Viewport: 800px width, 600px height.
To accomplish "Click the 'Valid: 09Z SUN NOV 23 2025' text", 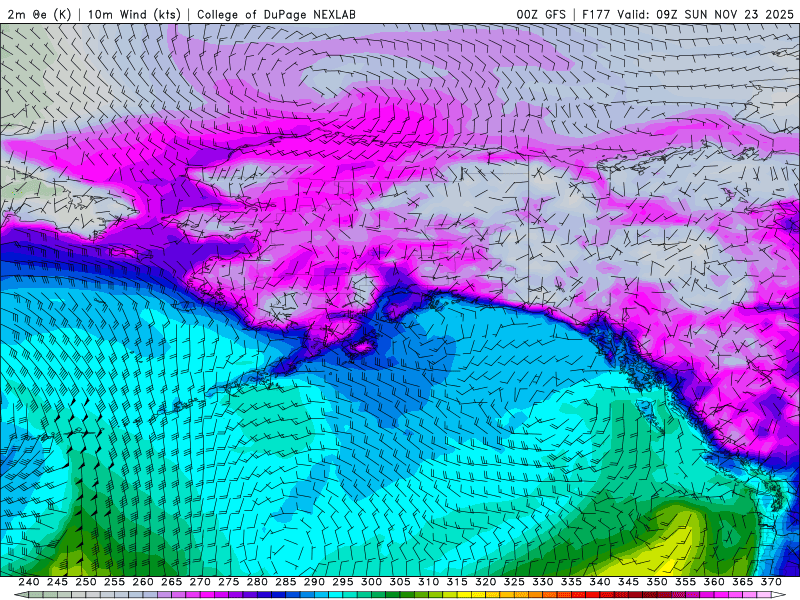I will (x=706, y=15).
